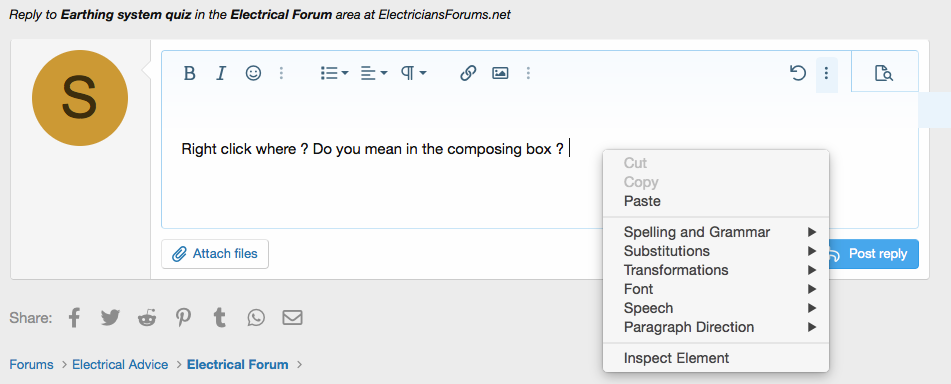Share via the Tumblr icon
This screenshot has height=384, width=951.
(220, 317)
